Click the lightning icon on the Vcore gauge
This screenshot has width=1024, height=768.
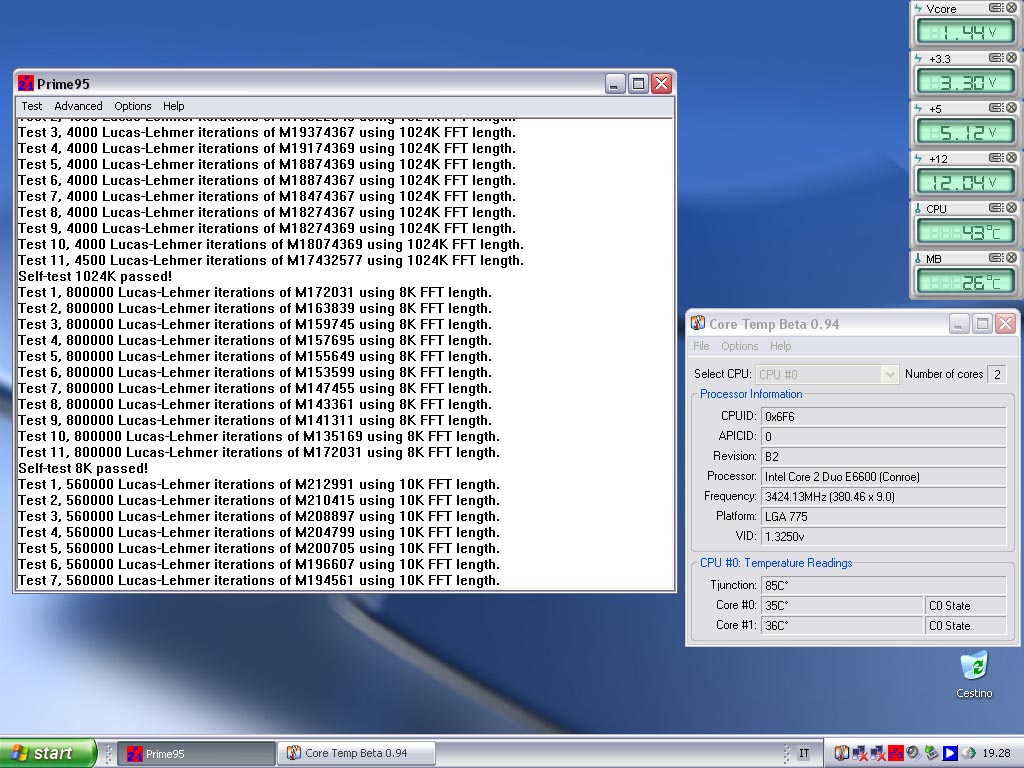pyautogui.click(x=918, y=8)
